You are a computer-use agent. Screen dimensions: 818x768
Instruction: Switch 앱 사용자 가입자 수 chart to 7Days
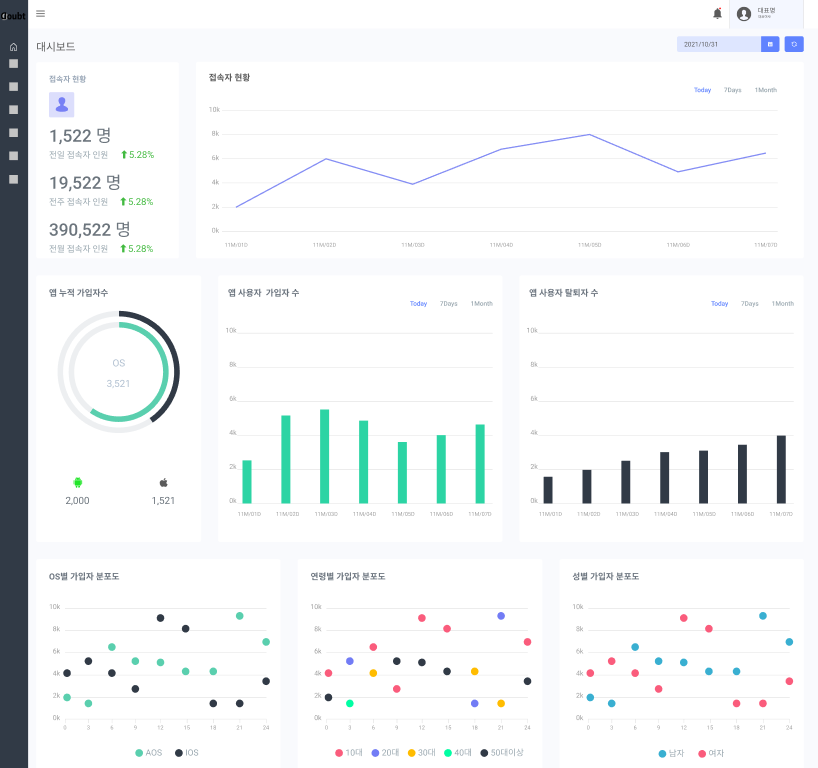click(x=449, y=304)
